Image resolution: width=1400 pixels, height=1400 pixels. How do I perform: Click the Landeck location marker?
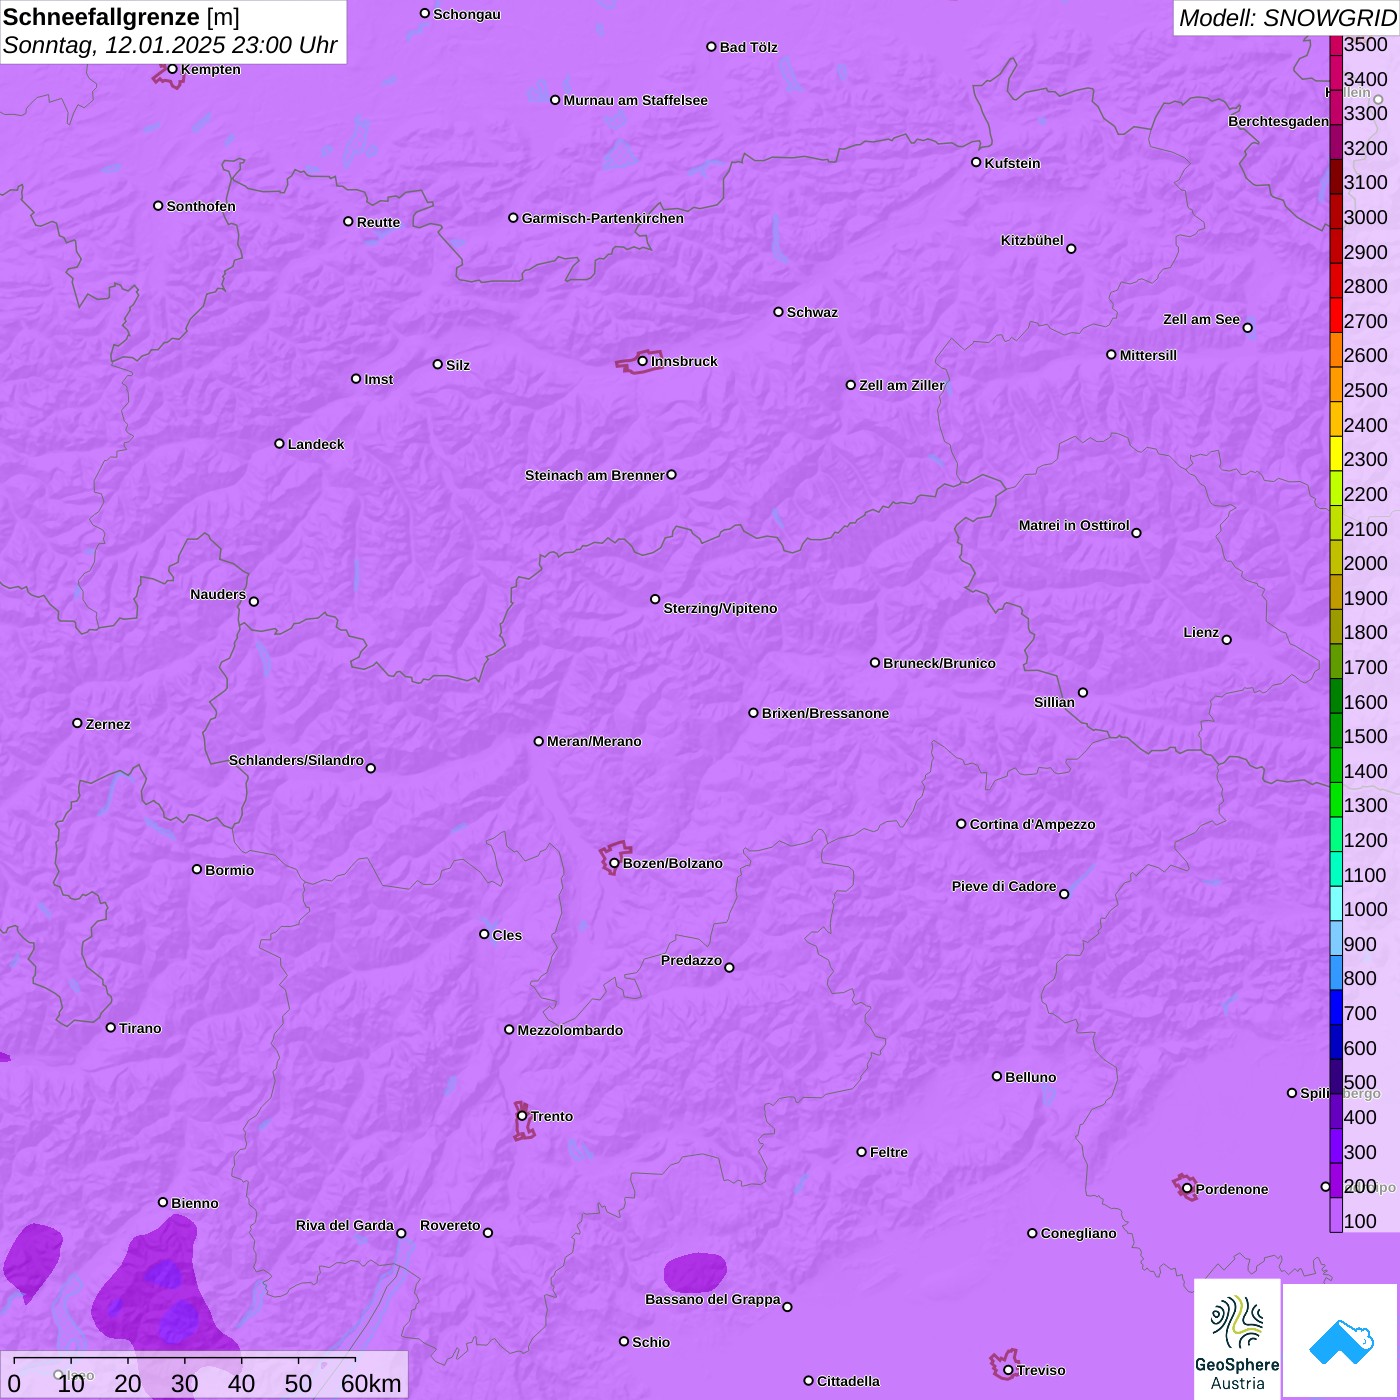click(x=280, y=444)
